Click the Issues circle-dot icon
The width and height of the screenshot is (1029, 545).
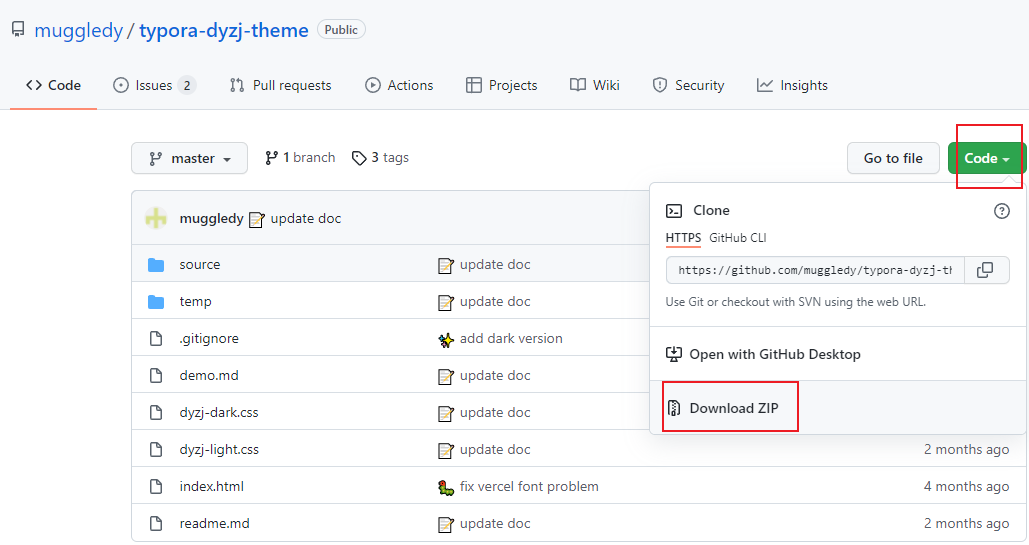pyautogui.click(x=121, y=85)
